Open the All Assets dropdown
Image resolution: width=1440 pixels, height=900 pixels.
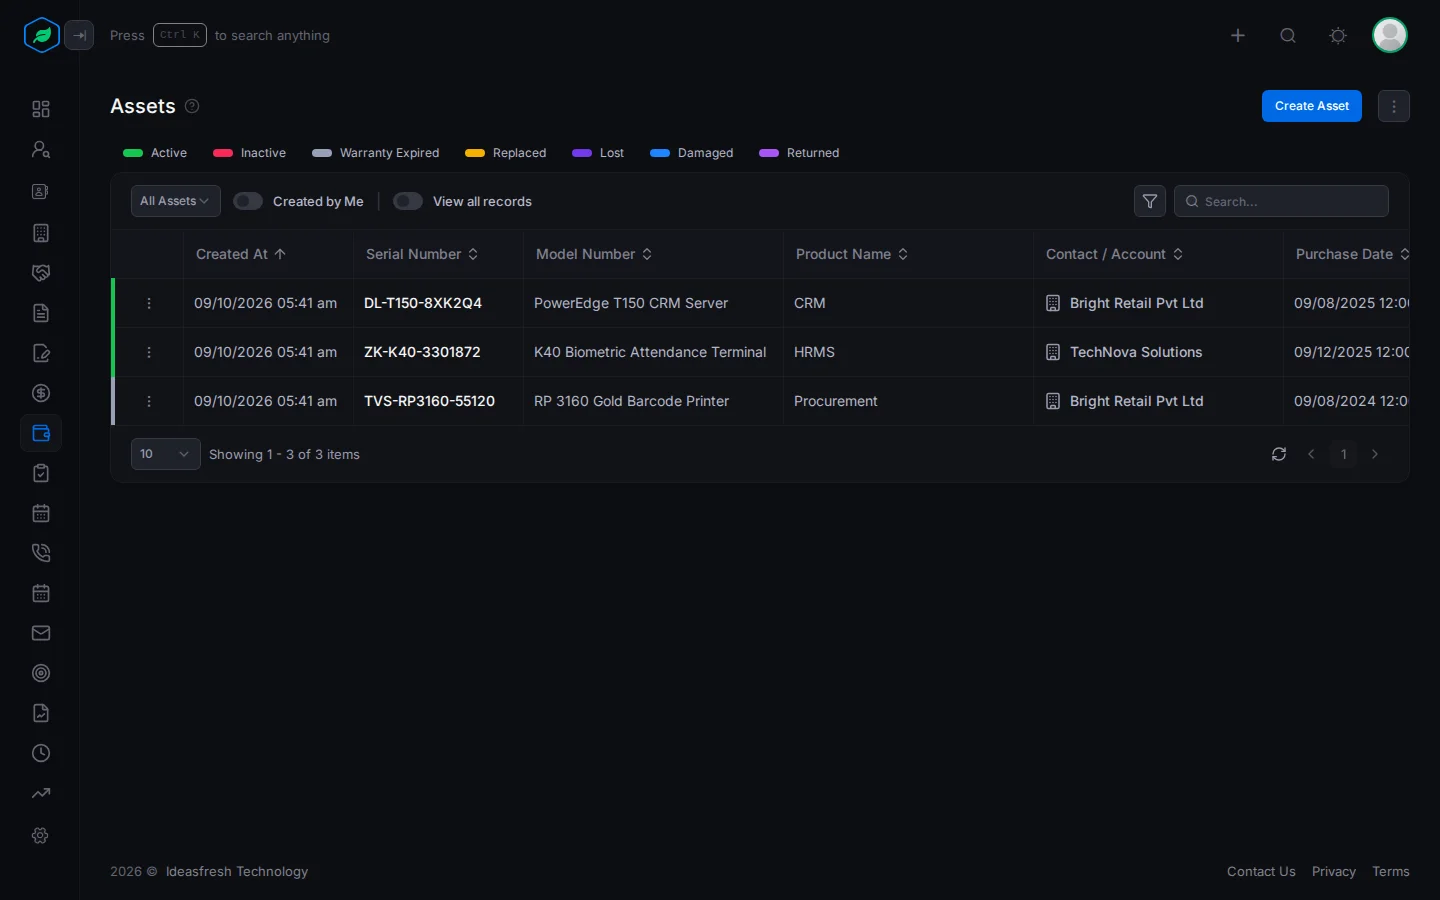click(x=176, y=201)
